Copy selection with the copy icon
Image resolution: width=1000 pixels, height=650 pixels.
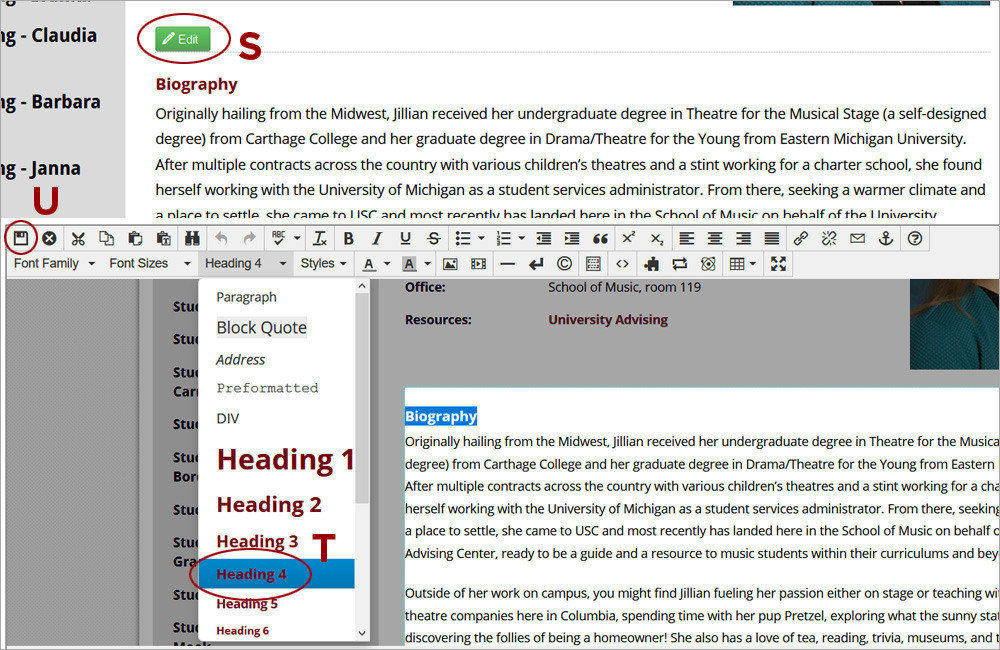click(x=107, y=239)
